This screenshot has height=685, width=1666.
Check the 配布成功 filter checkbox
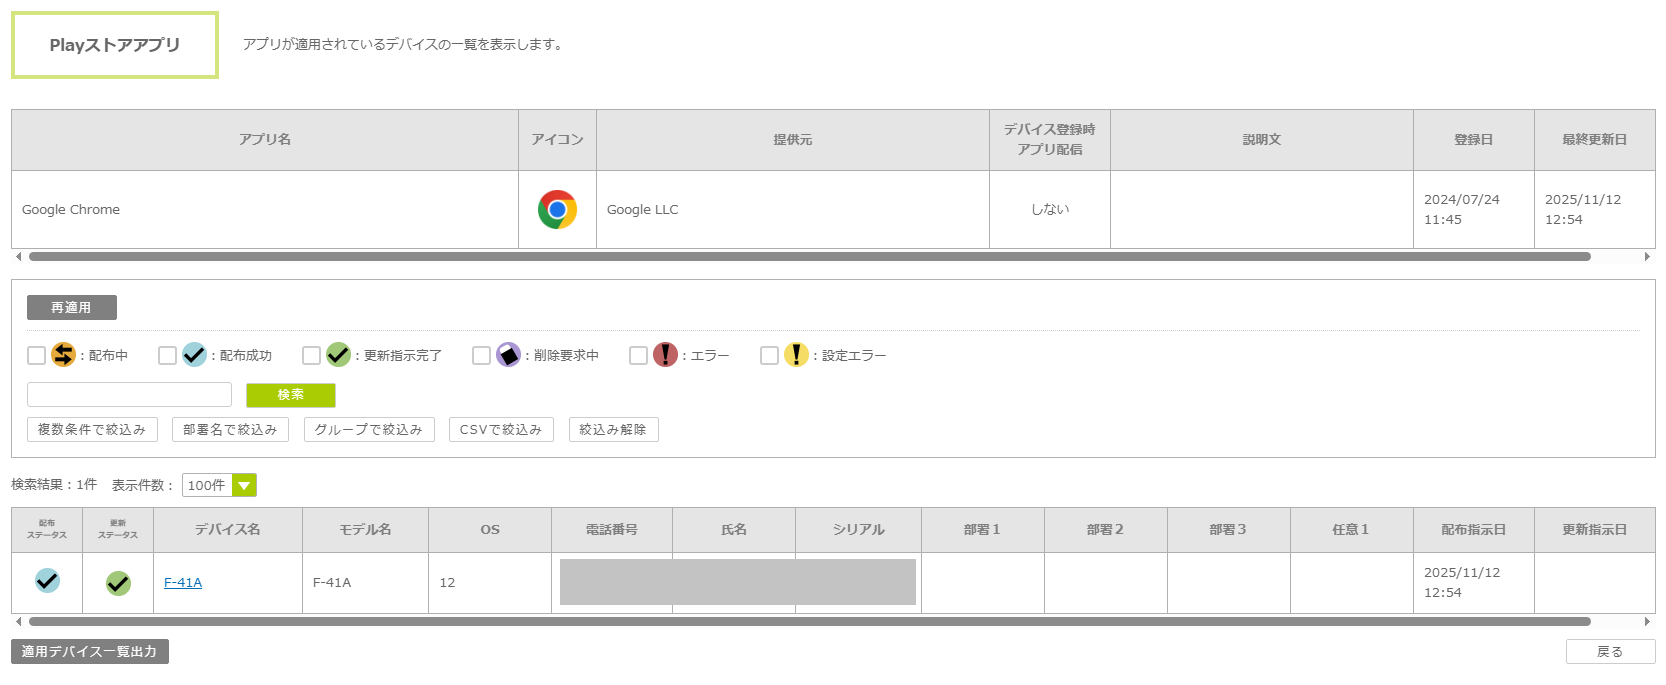pyautogui.click(x=168, y=356)
